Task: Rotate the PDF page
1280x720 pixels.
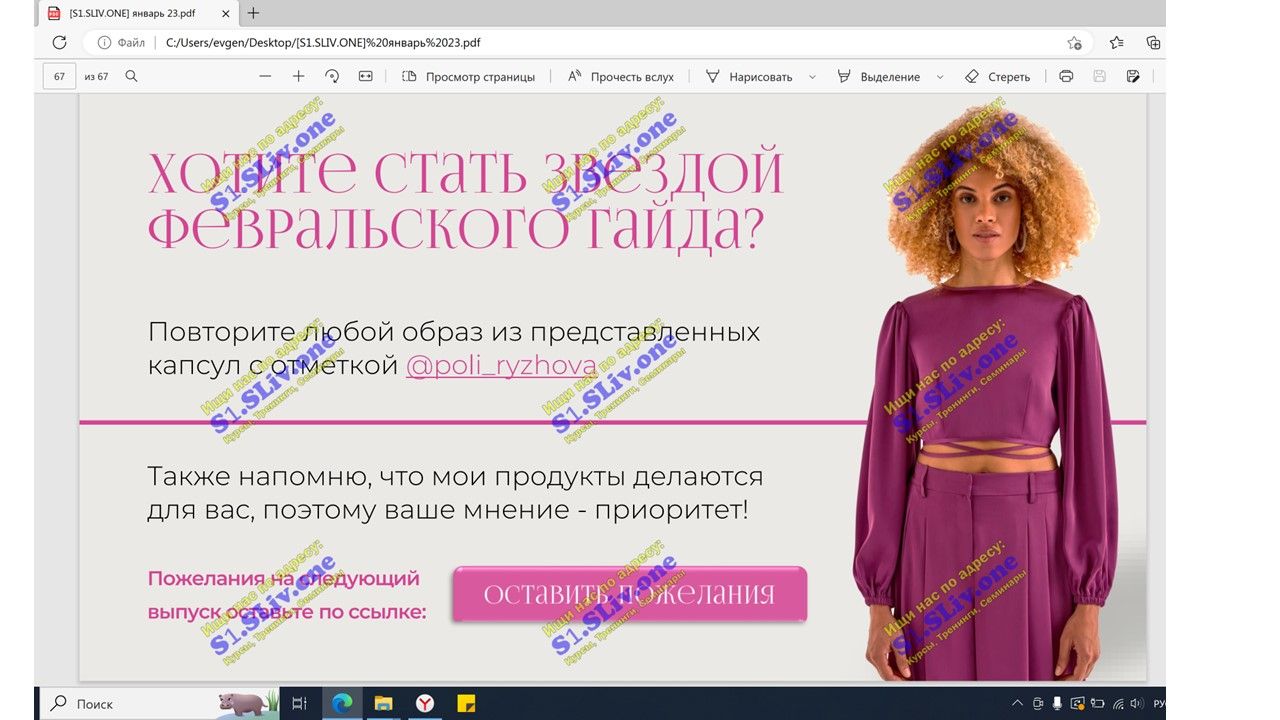Action: coord(332,76)
